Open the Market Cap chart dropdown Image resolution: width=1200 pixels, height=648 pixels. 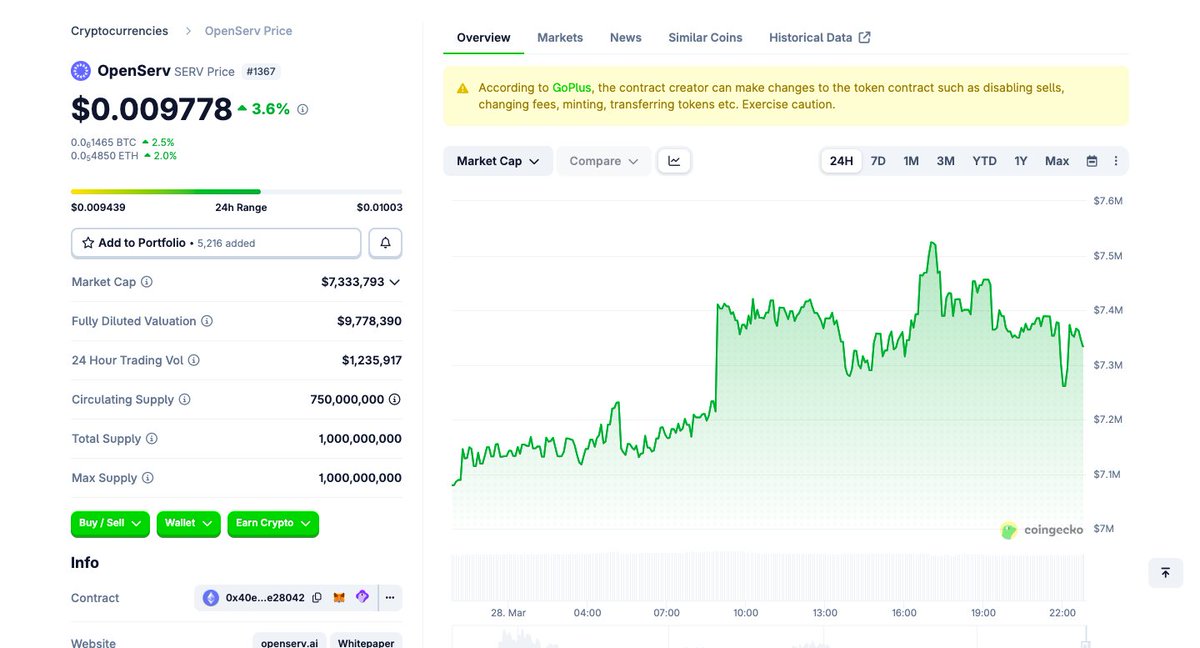coord(498,161)
